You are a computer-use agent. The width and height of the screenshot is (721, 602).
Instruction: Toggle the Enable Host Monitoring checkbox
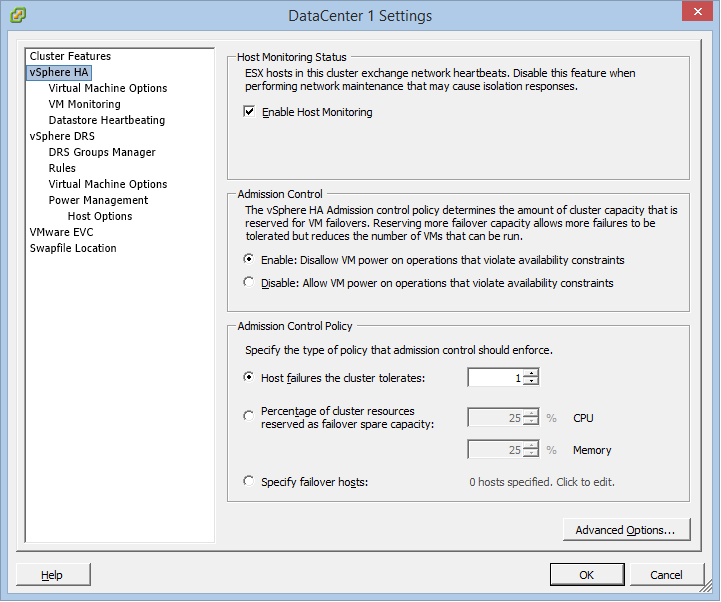point(249,112)
